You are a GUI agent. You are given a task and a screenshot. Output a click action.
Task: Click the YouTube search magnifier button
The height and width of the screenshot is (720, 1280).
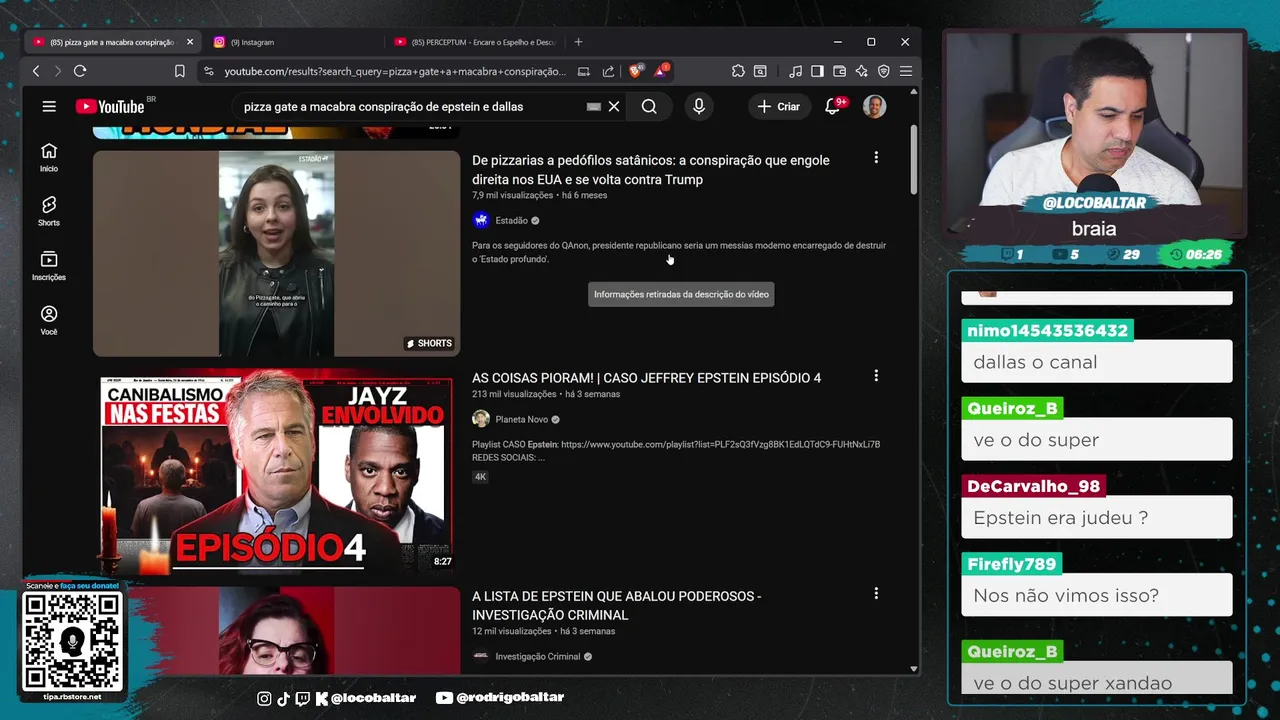[x=649, y=106]
